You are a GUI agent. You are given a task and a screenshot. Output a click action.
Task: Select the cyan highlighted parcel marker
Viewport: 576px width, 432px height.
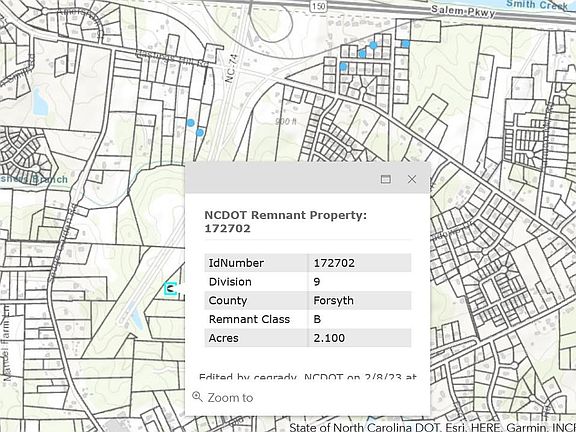pos(170,289)
